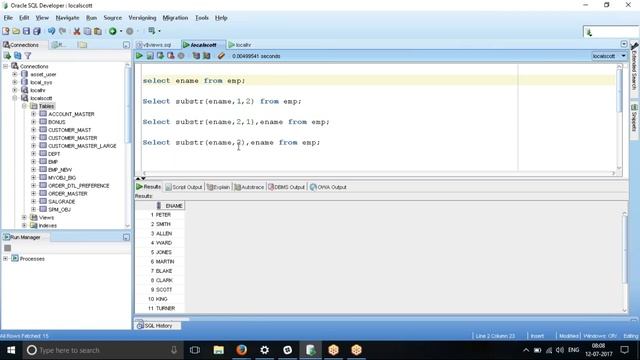Screen dimensions: 640x360
Task: Switch to the Autotrace tab
Action: pyautogui.click(x=249, y=187)
